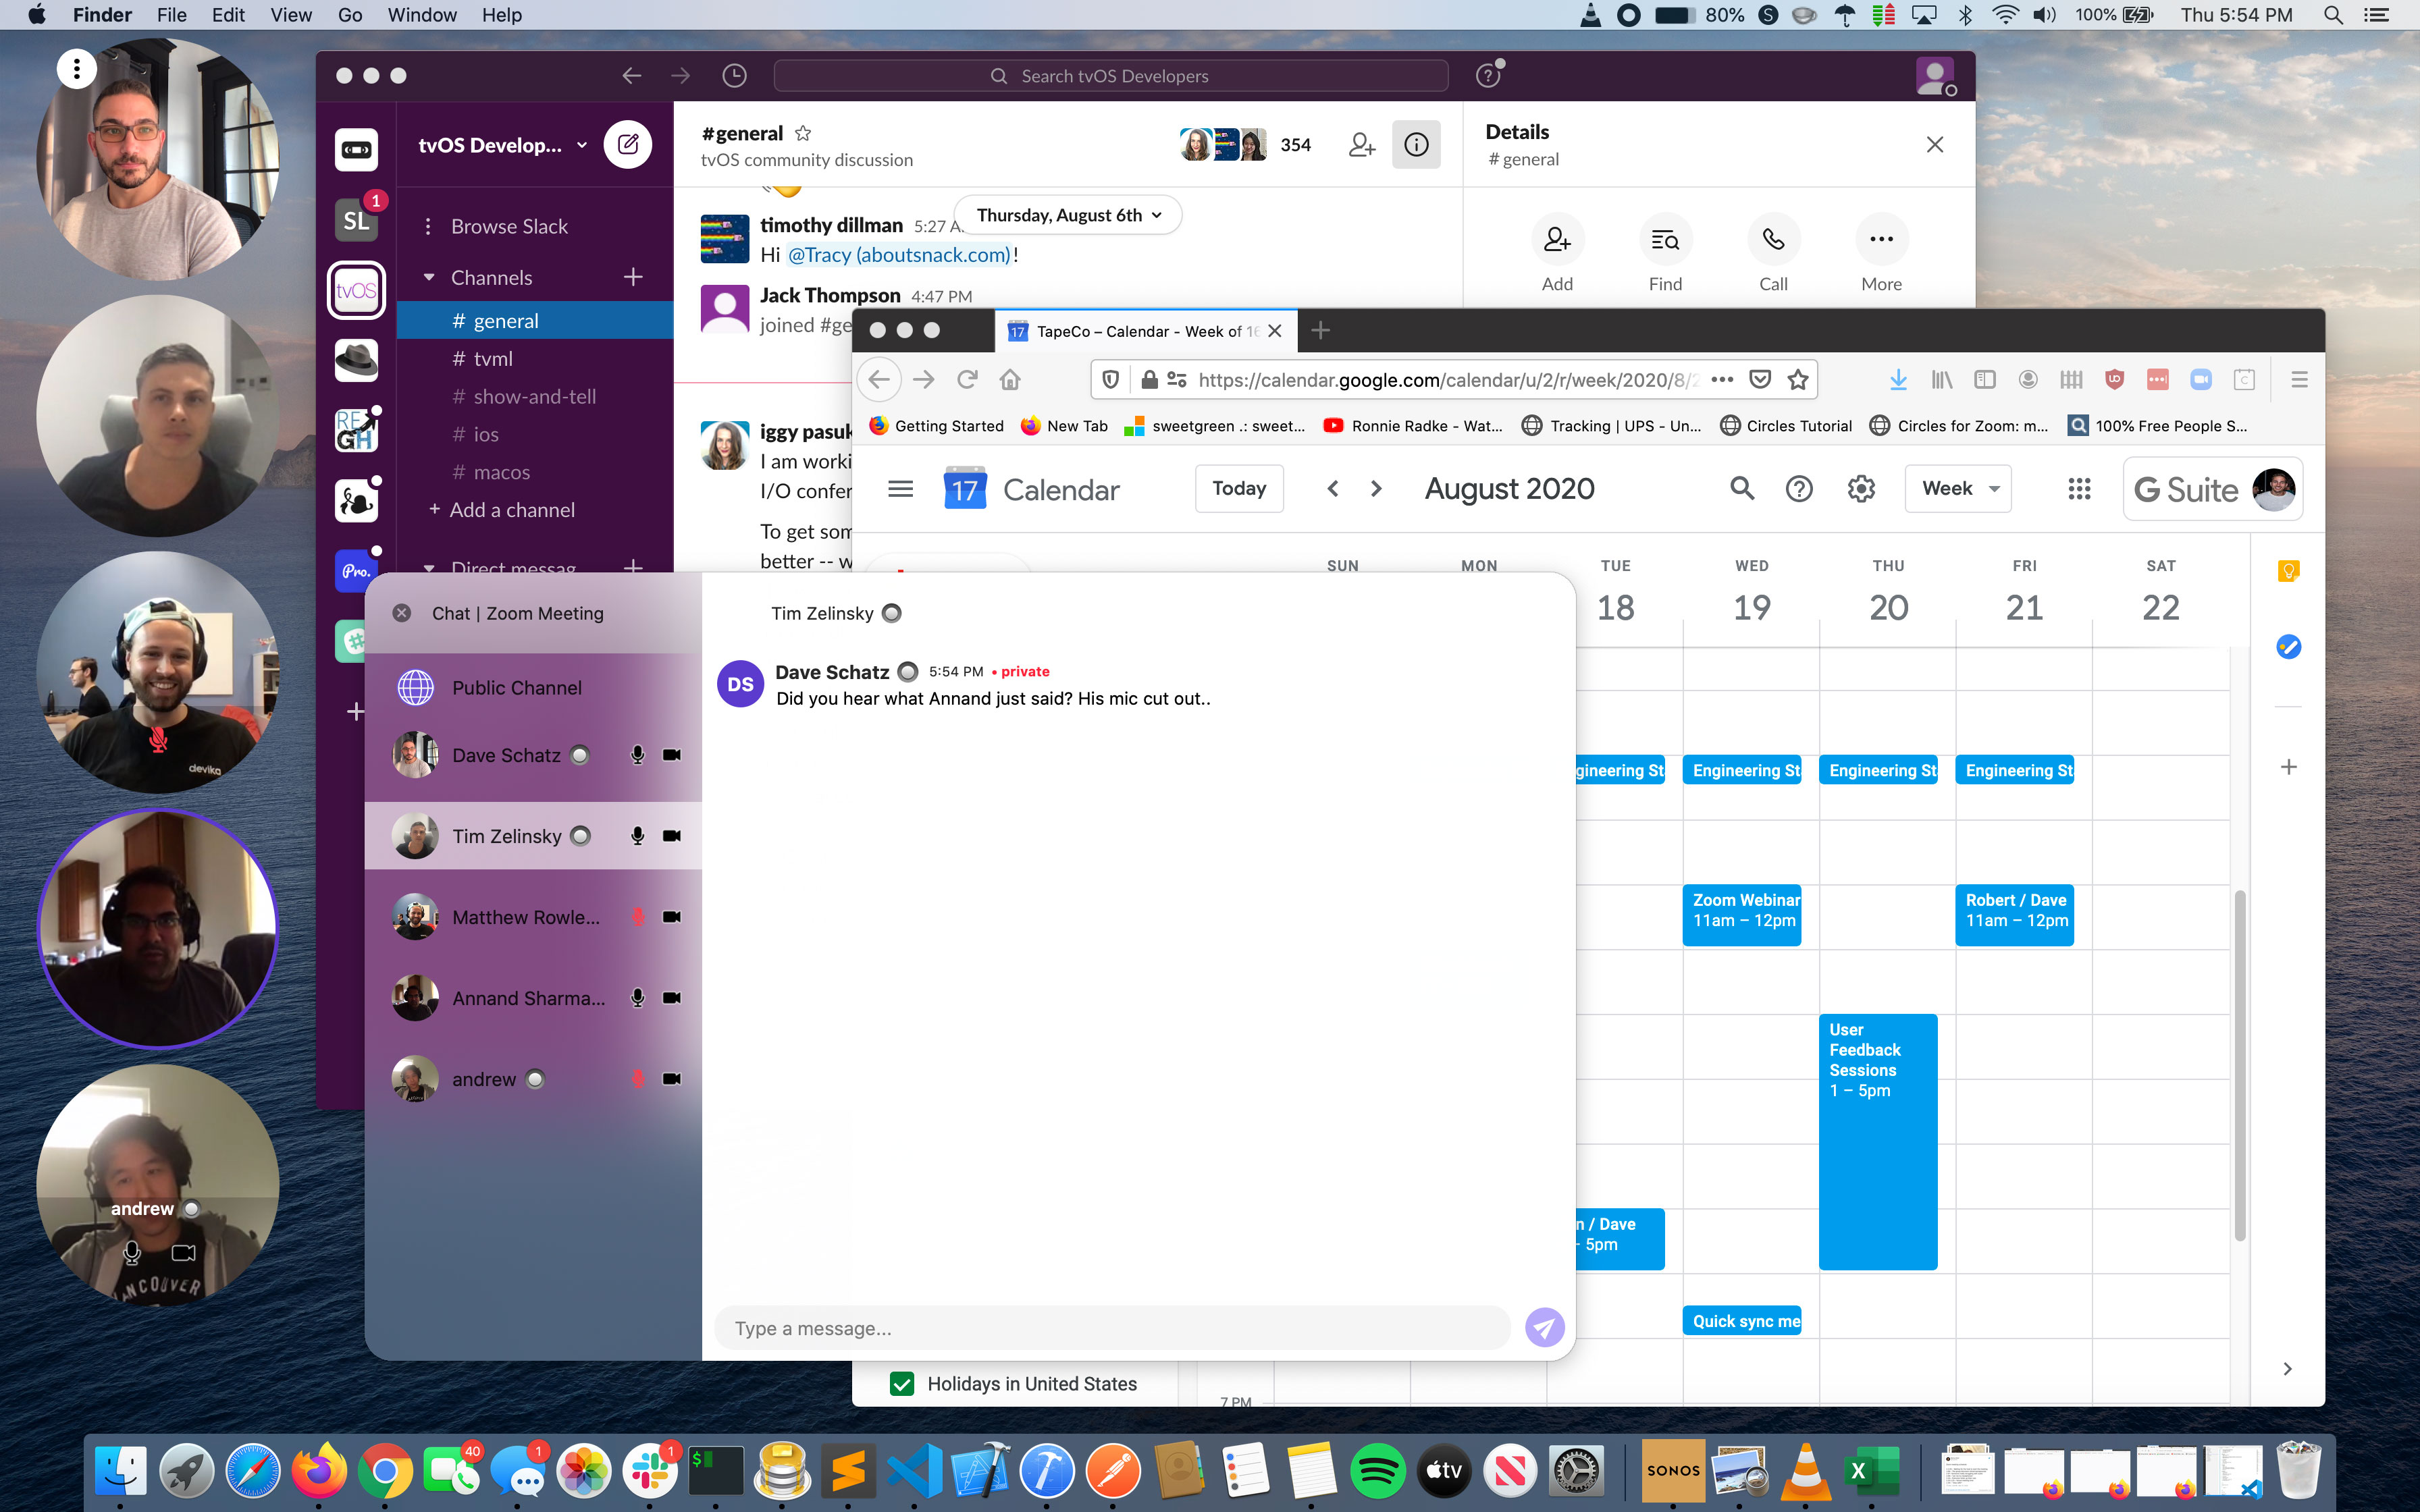Click Public Channel in Zoom meeting
Viewport: 2420px width, 1512px height.
(x=516, y=686)
